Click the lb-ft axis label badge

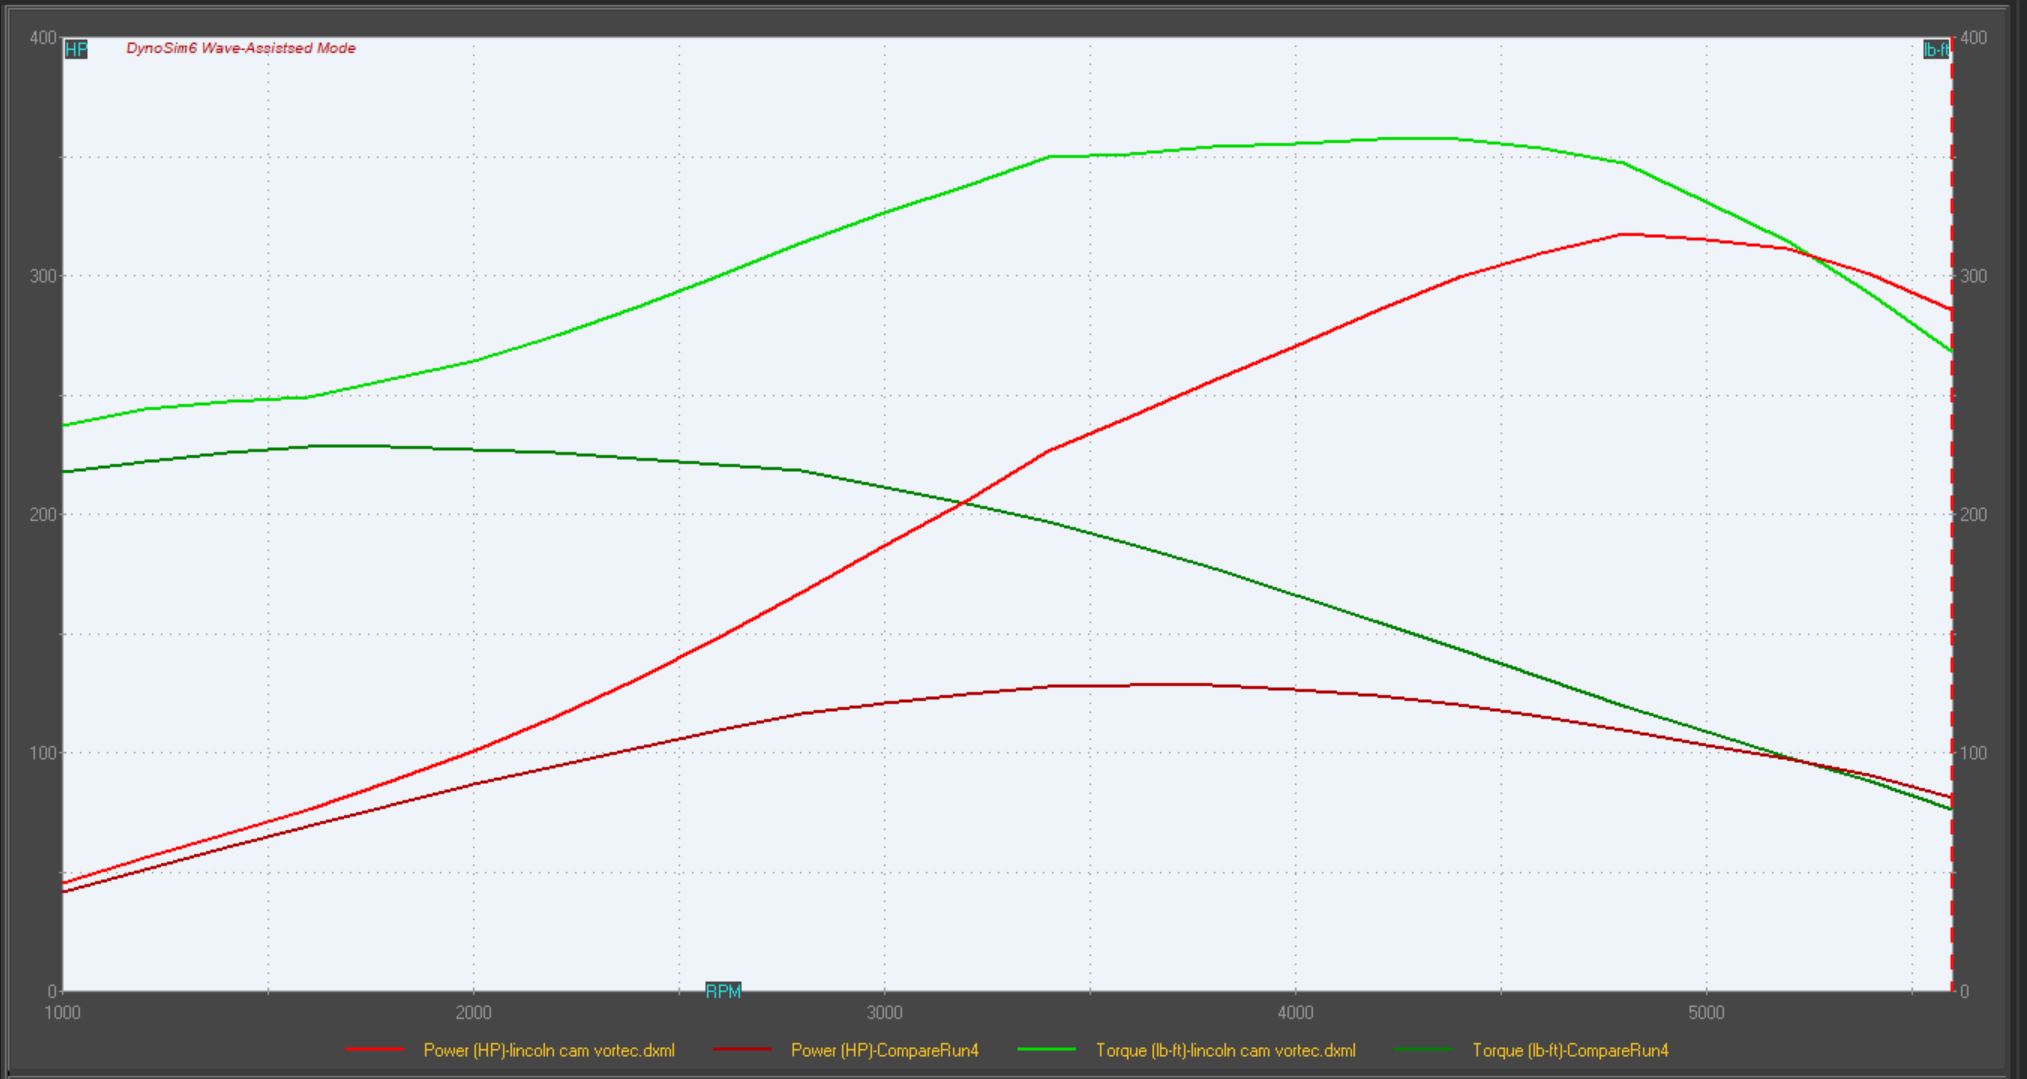(x=1936, y=50)
